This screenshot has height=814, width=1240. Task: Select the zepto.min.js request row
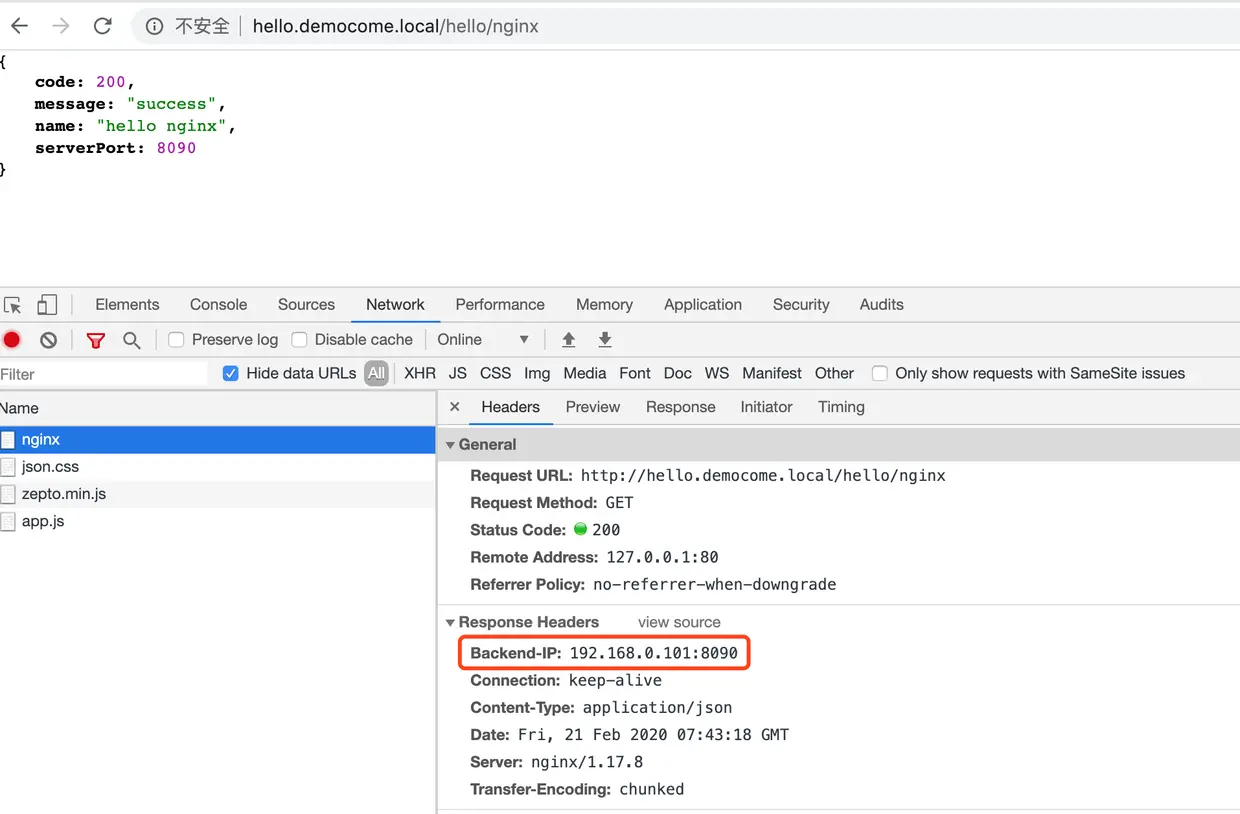pos(217,494)
